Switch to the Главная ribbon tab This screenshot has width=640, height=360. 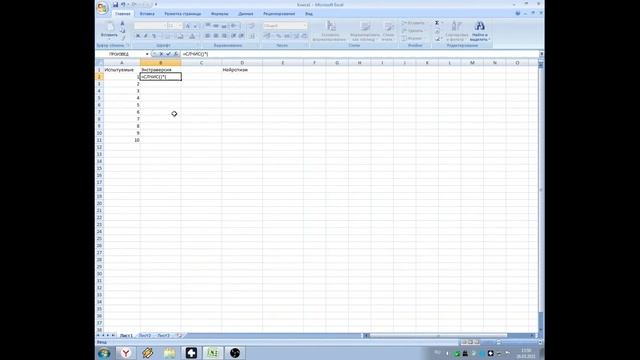[122, 14]
